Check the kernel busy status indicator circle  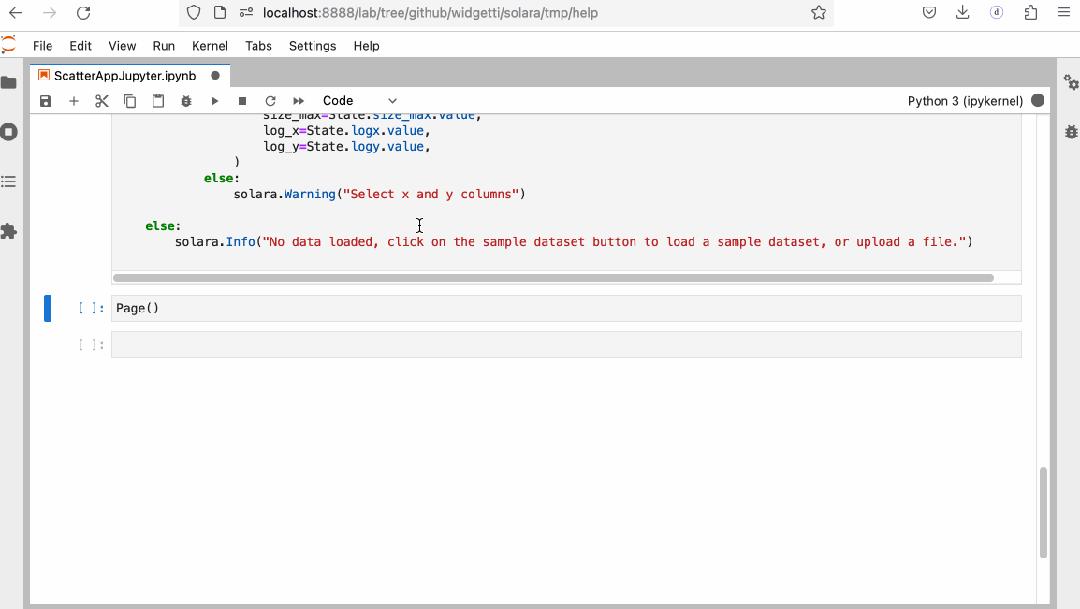pos(1037,100)
